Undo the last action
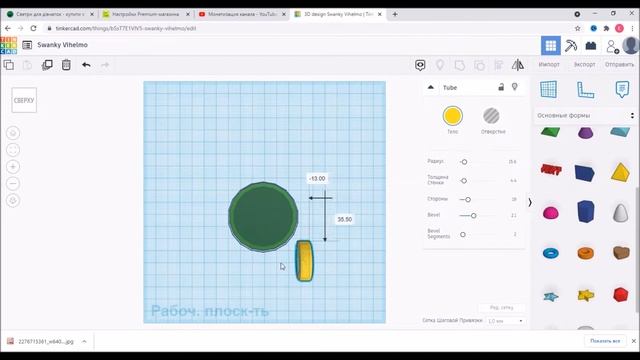Screen dimensions: 640x360 click(x=86, y=65)
